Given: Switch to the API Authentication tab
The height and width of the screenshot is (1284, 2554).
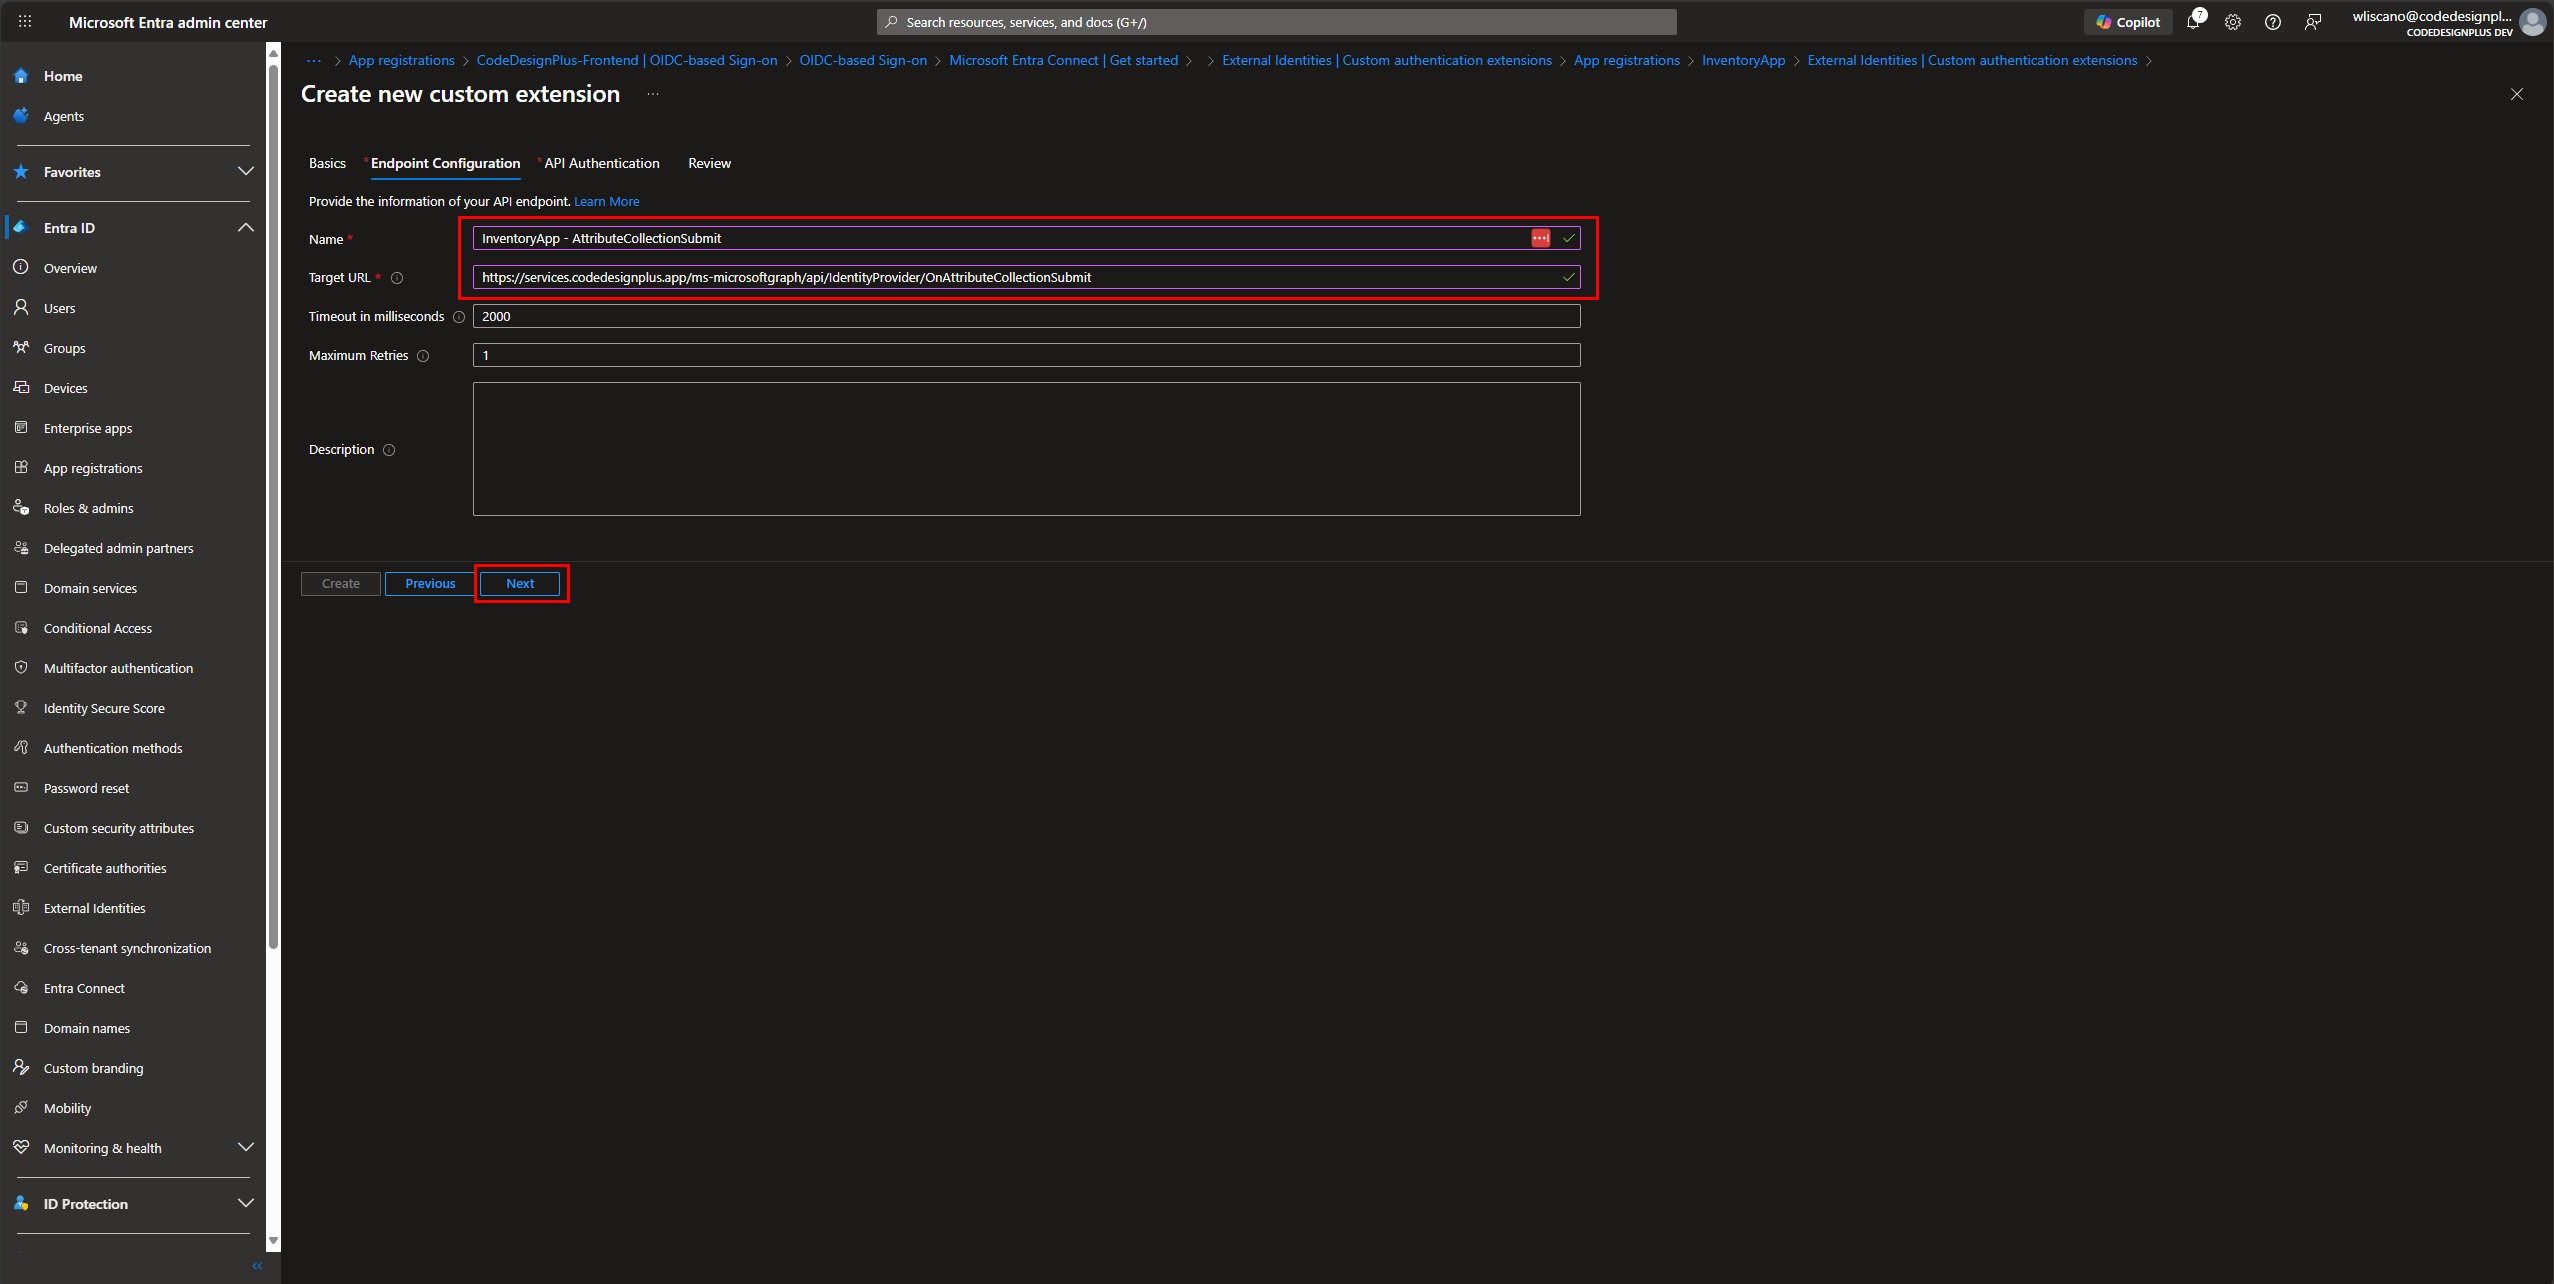Looking at the screenshot, I should pos(602,163).
